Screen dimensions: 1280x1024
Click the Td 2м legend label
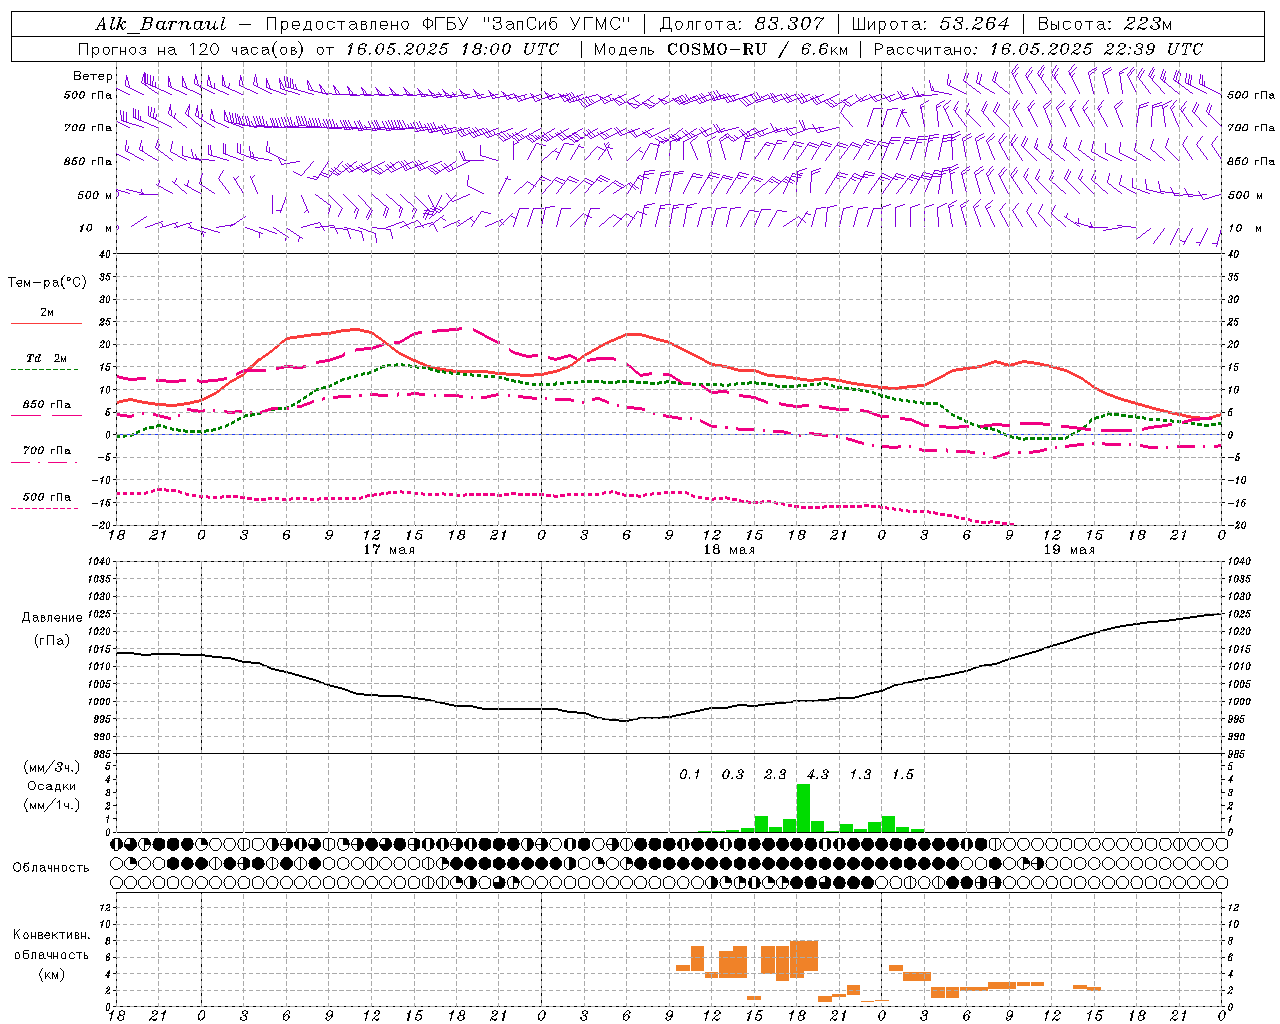[46, 358]
